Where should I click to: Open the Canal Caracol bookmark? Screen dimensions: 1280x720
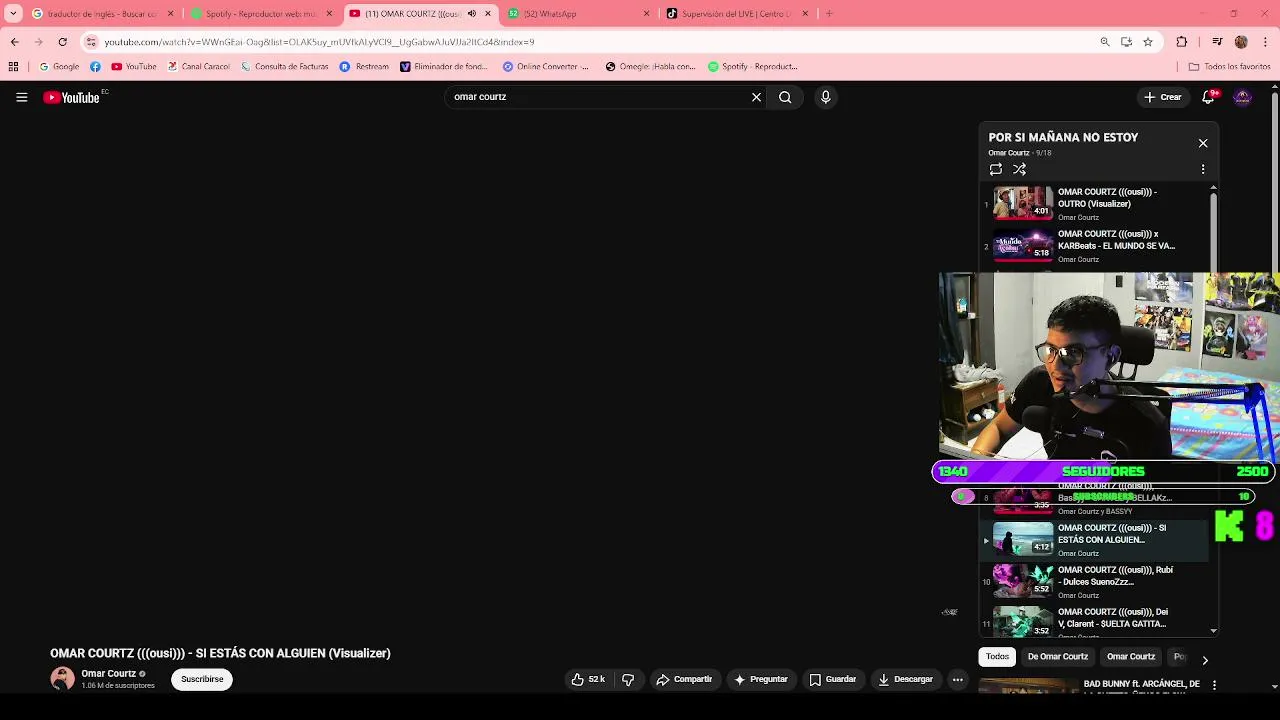[x=199, y=67]
